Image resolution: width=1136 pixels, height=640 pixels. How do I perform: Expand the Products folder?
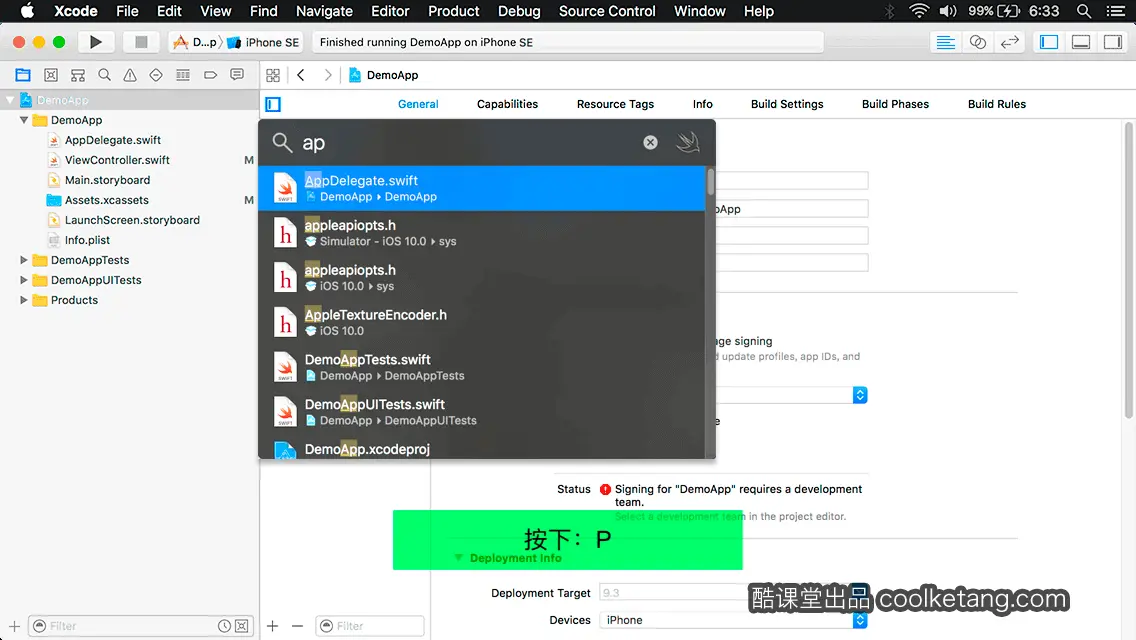point(24,299)
